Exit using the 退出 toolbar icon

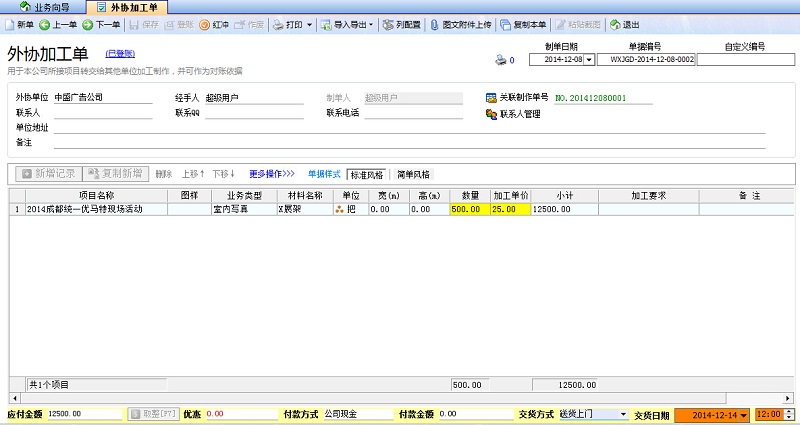coord(624,24)
